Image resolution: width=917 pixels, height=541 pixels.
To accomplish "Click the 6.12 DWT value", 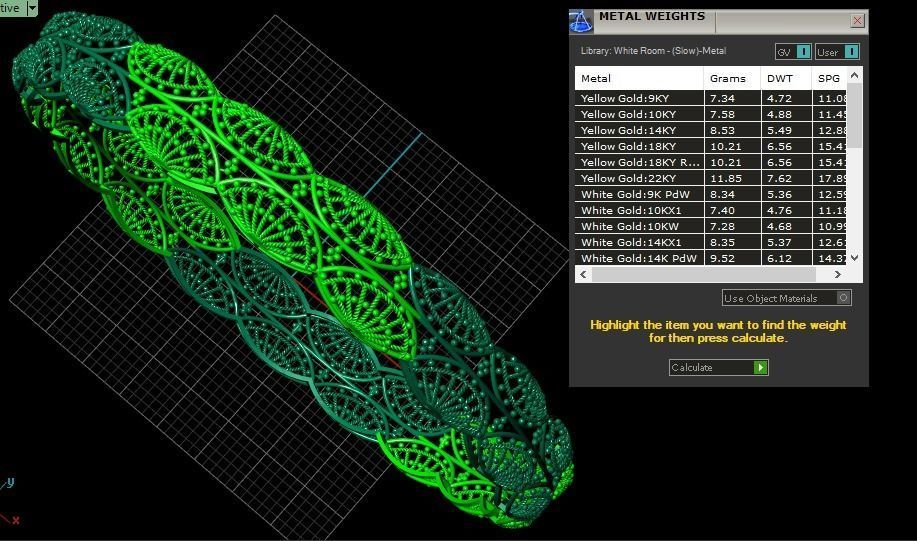I will [780, 258].
